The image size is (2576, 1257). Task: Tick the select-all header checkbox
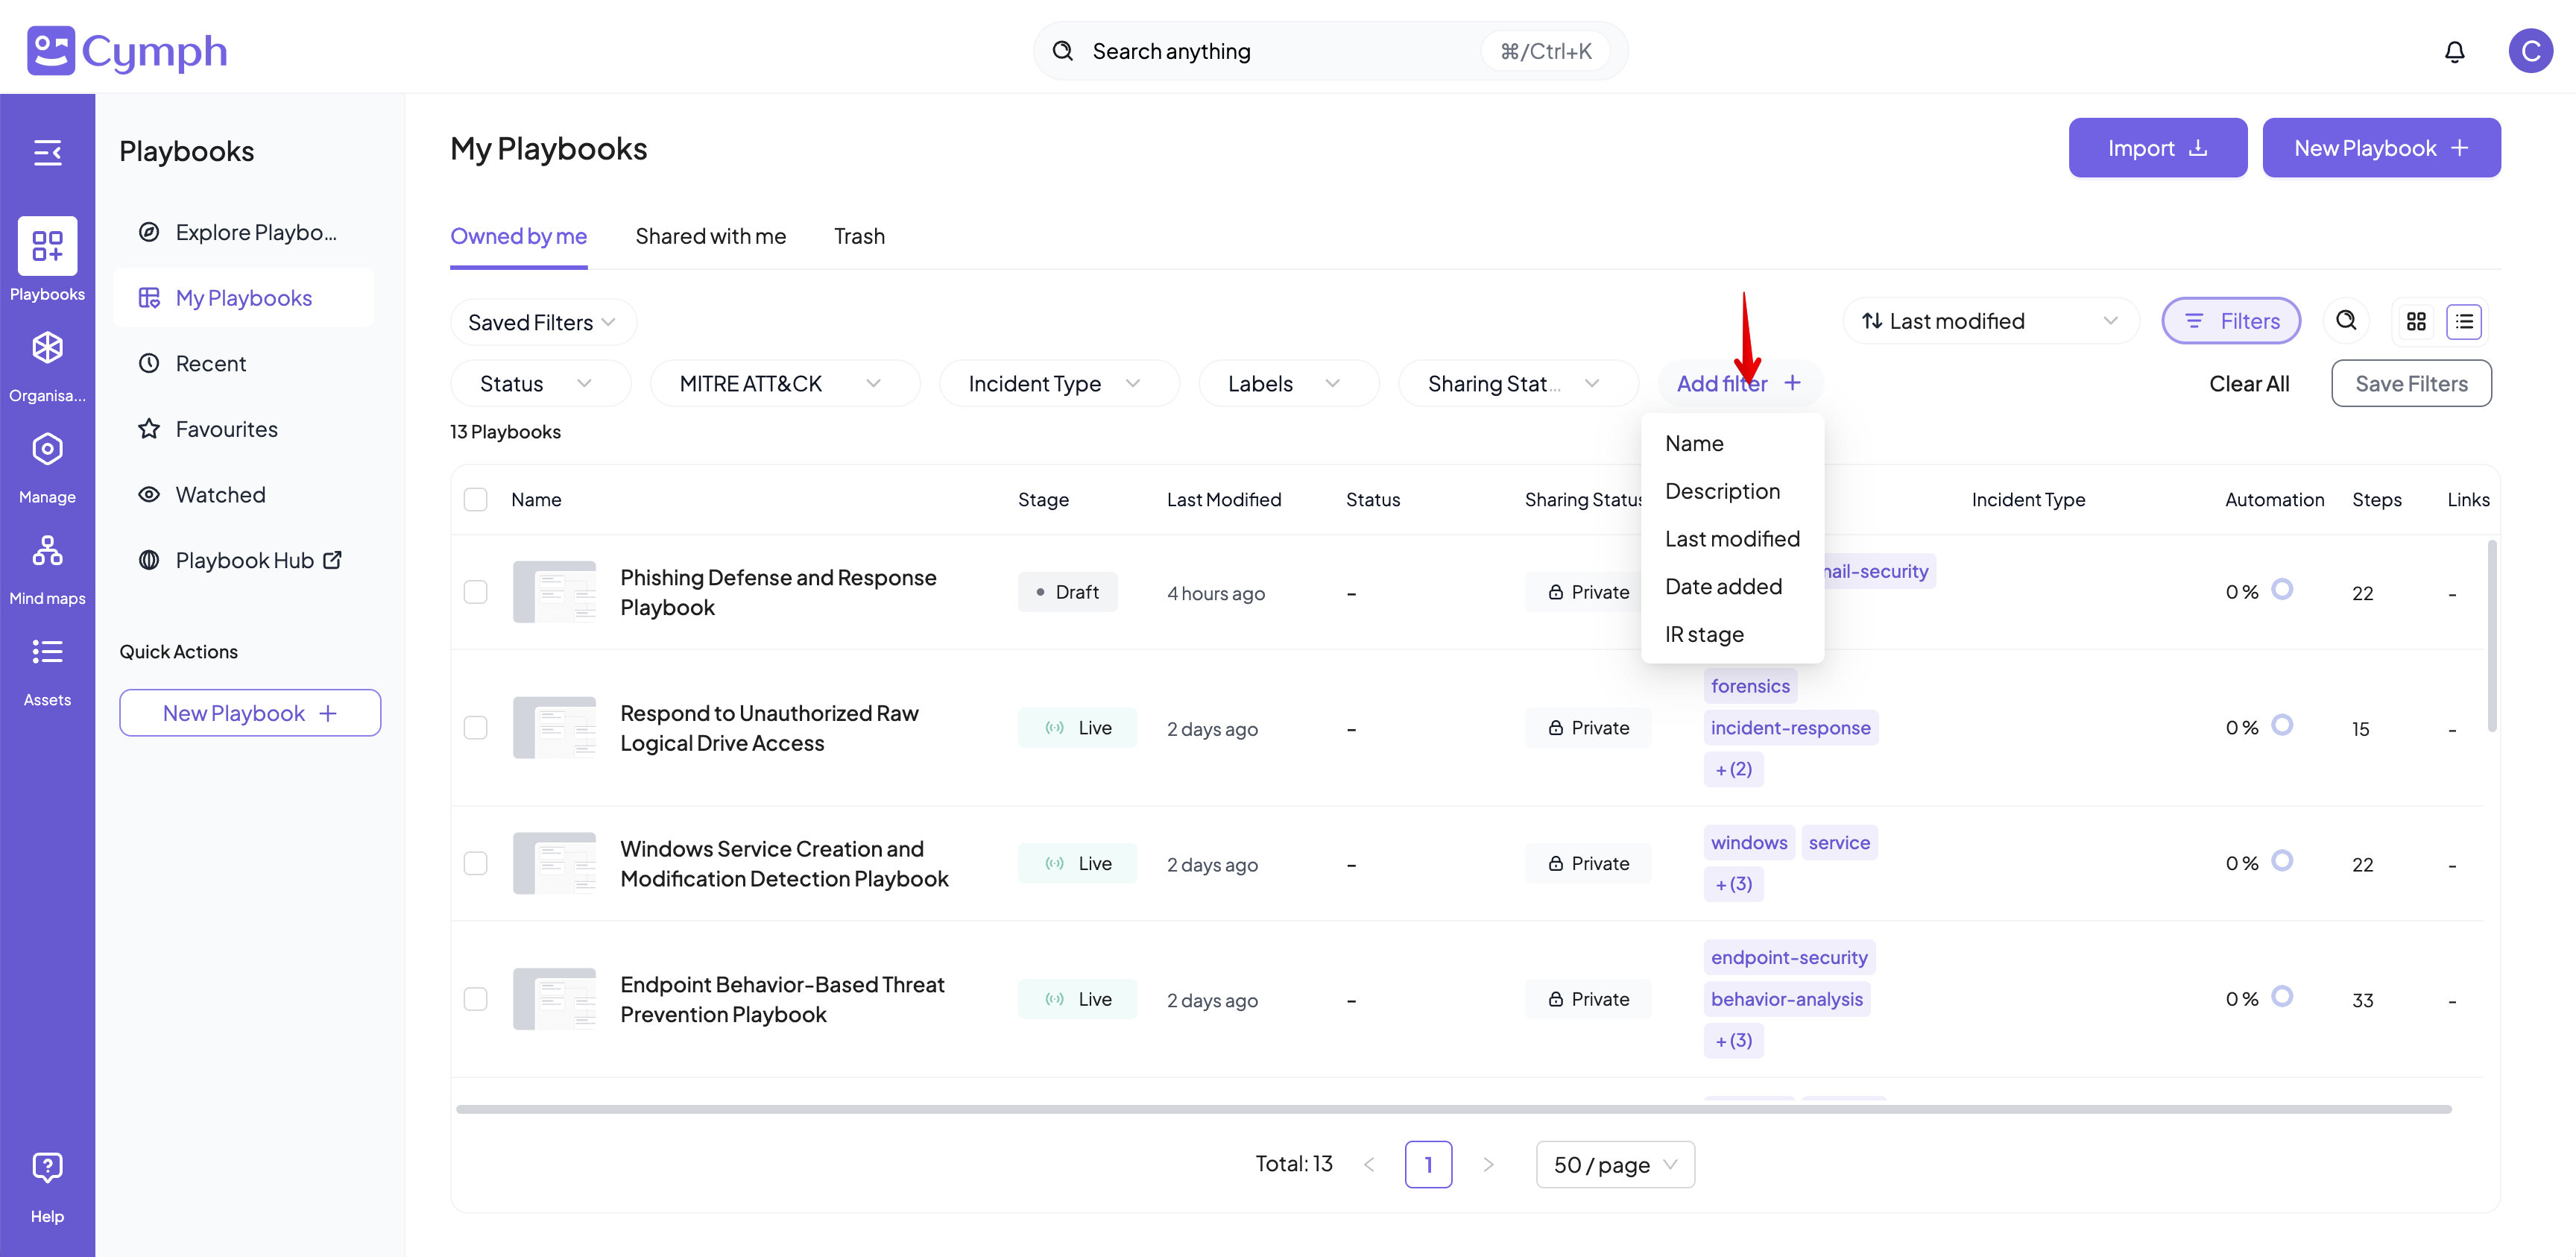(x=475, y=499)
